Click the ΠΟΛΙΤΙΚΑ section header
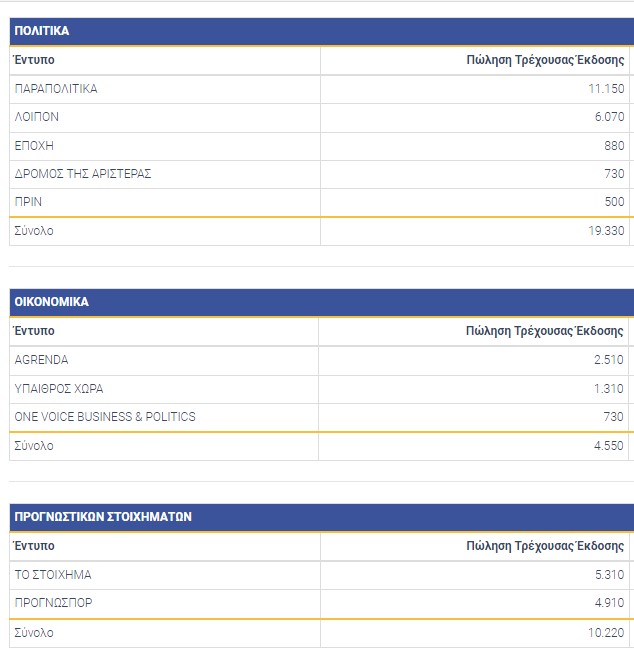 coord(42,31)
